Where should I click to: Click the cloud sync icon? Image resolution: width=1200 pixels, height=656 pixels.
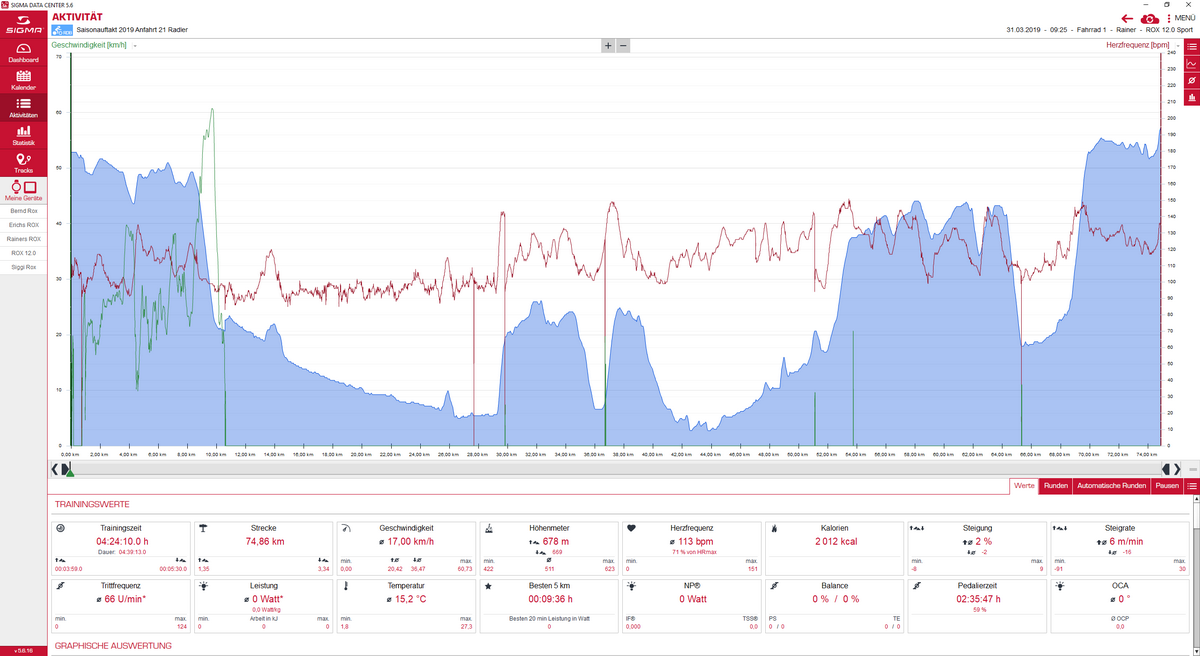click(x=1150, y=18)
